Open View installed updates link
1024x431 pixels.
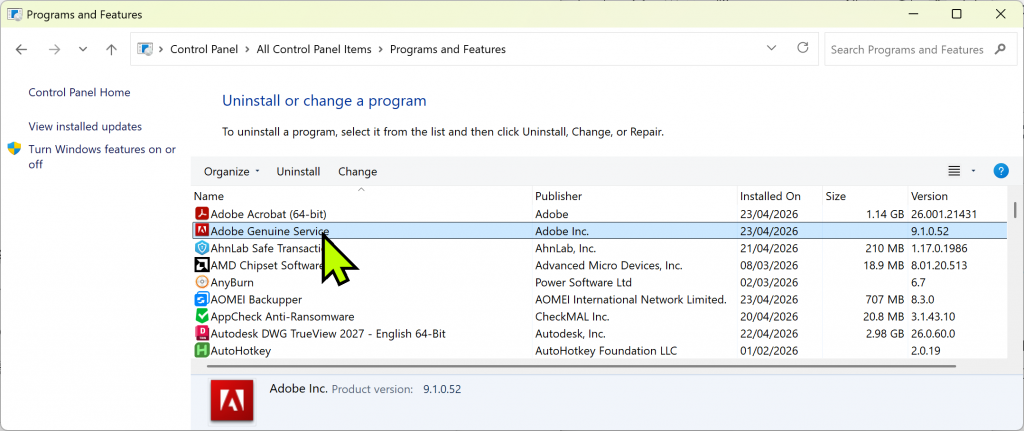[85, 127]
